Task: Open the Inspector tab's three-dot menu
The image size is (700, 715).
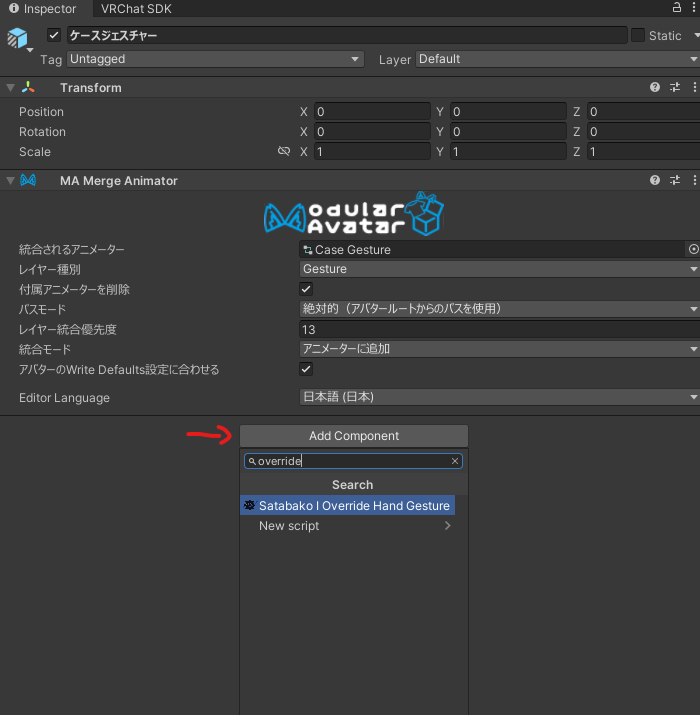Action: point(694,7)
